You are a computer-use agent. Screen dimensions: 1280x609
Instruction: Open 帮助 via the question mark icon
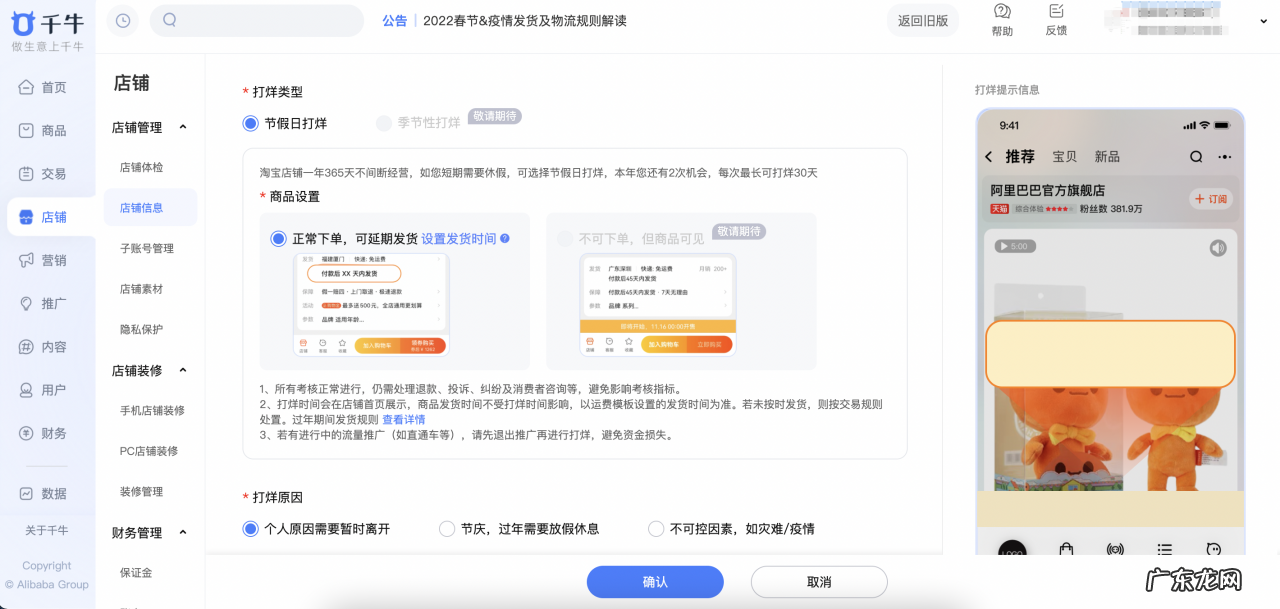[1001, 20]
